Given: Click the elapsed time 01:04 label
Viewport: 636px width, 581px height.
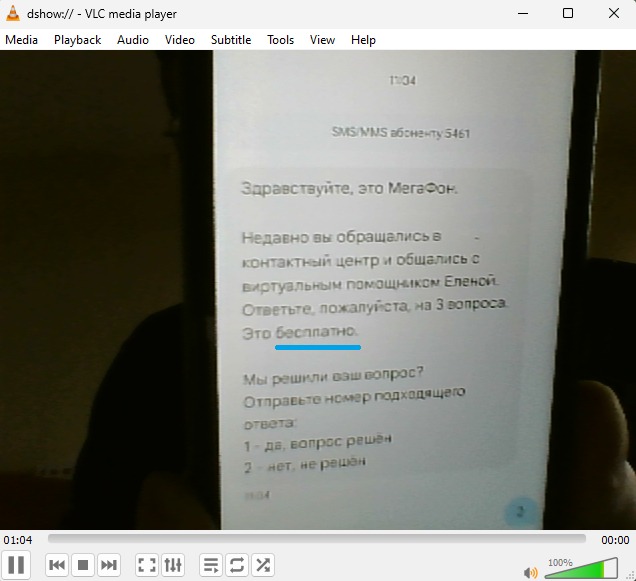Looking at the screenshot, I should [x=18, y=540].
